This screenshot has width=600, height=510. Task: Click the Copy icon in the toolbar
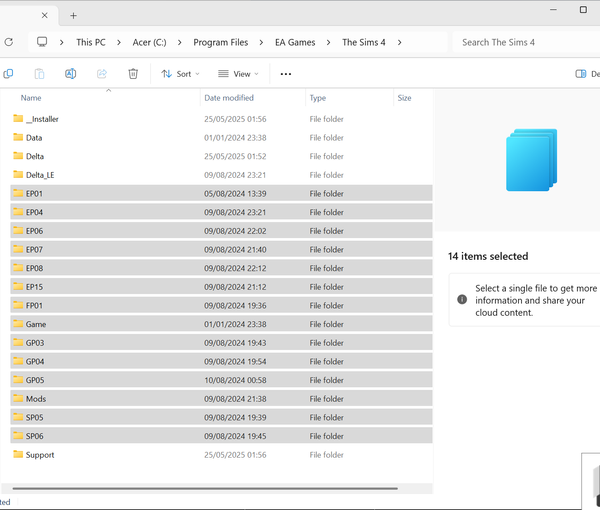tap(8, 73)
